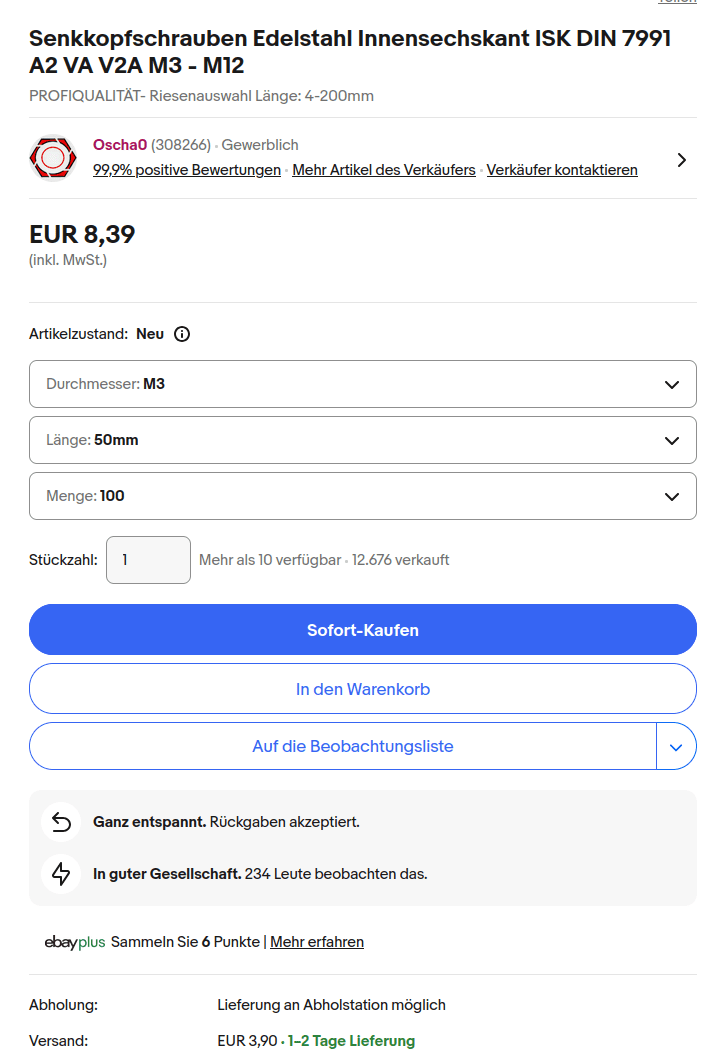The height and width of the screenshot is (1055, 719).
Task: Click the ebay plus logo
Action: [75, 942]
